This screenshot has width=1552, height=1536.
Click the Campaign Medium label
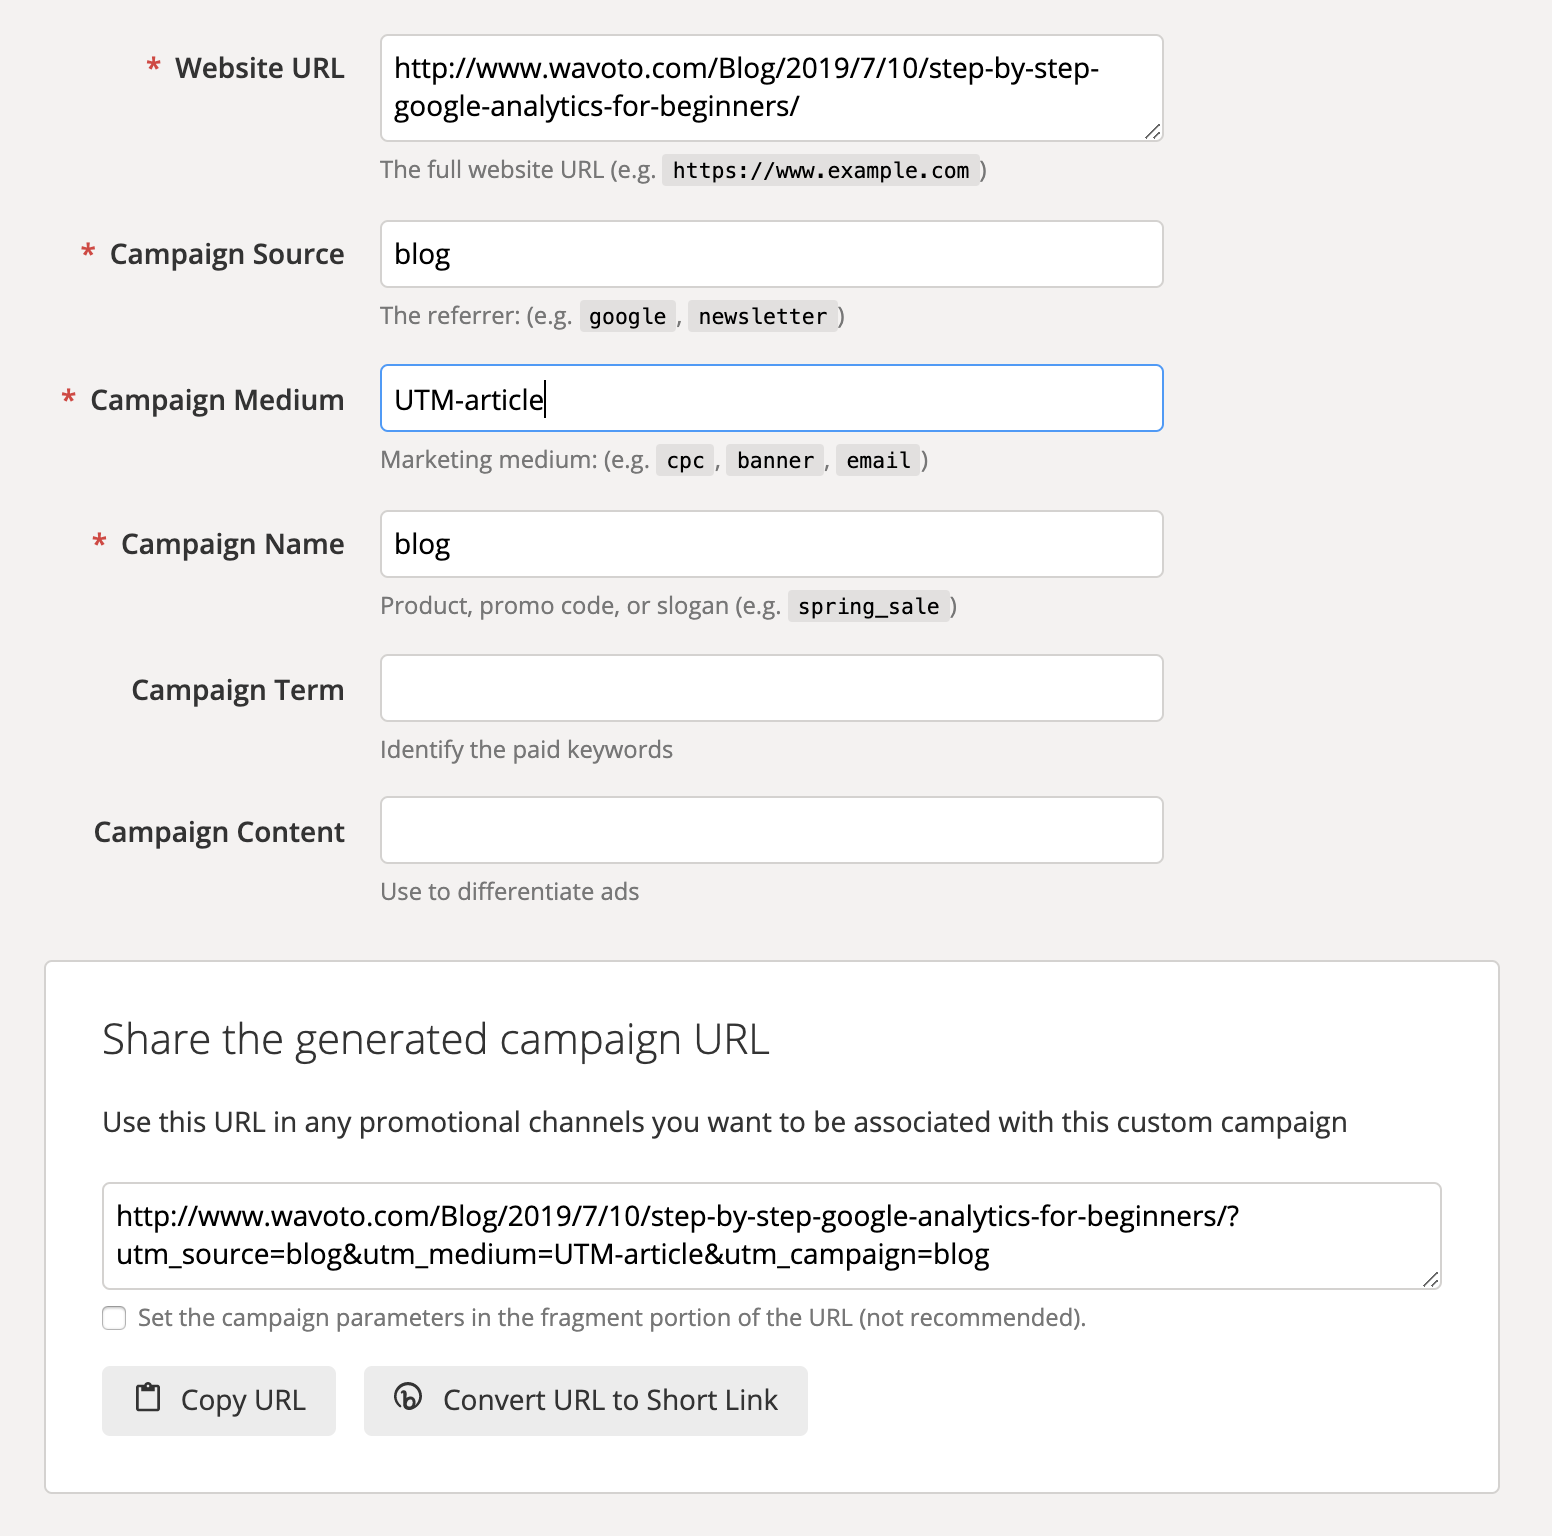(217, 400)
